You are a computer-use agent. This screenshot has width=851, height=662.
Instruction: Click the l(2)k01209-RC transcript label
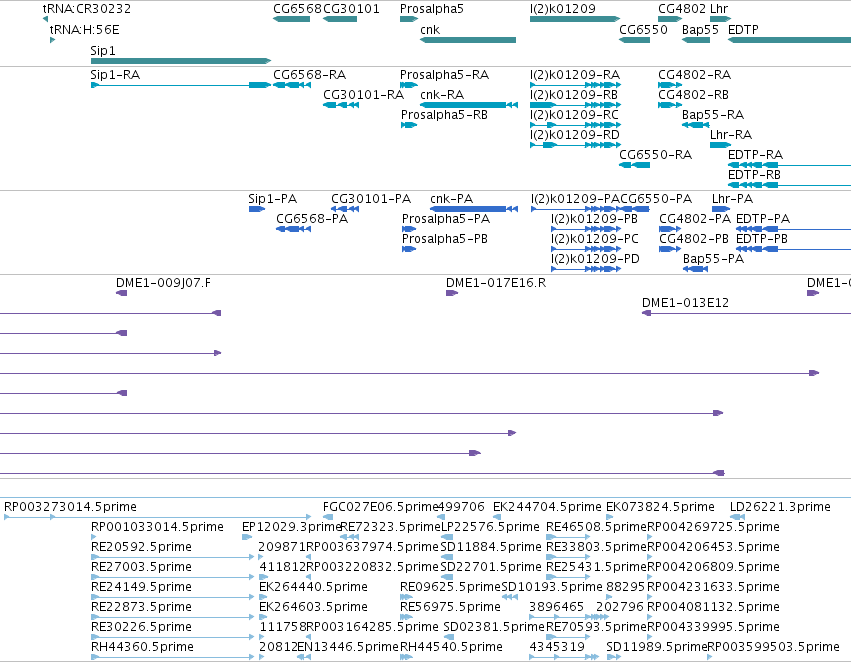tap(574, 115)
